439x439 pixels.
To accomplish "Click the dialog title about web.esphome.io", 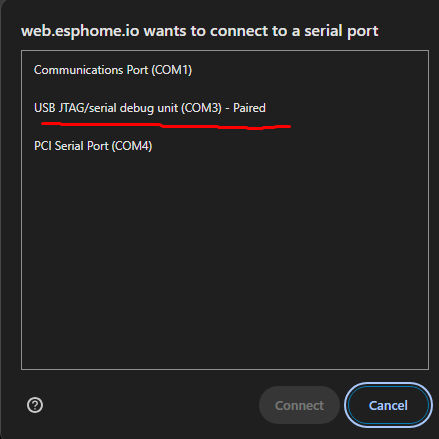I will pos(199,31).
